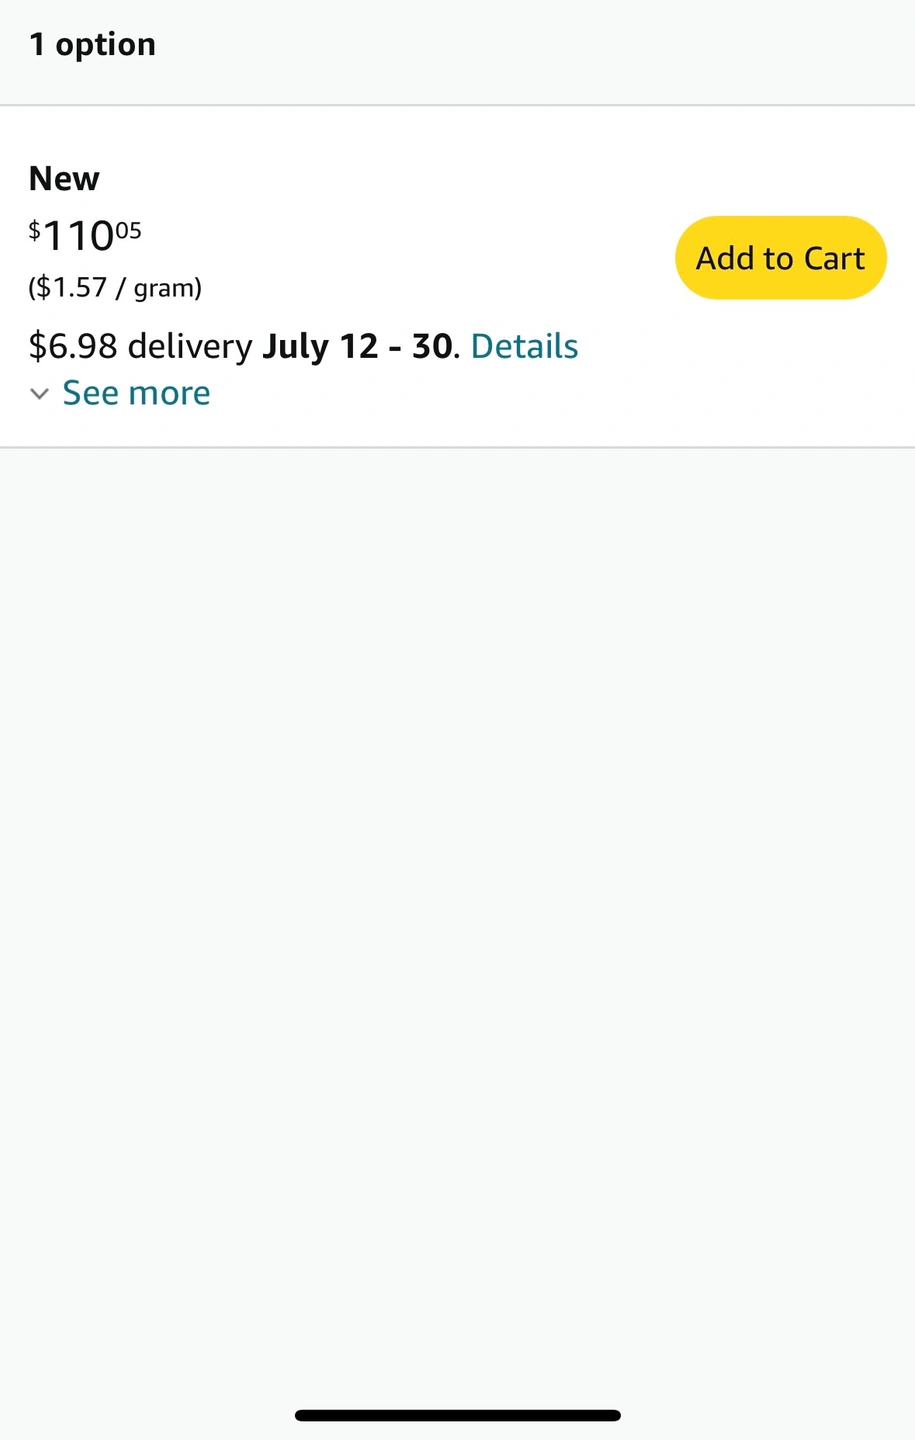This screenshot has width=915, height=1440.
Task: Tap the "1 option" header
Action: (x=92, y=45)
